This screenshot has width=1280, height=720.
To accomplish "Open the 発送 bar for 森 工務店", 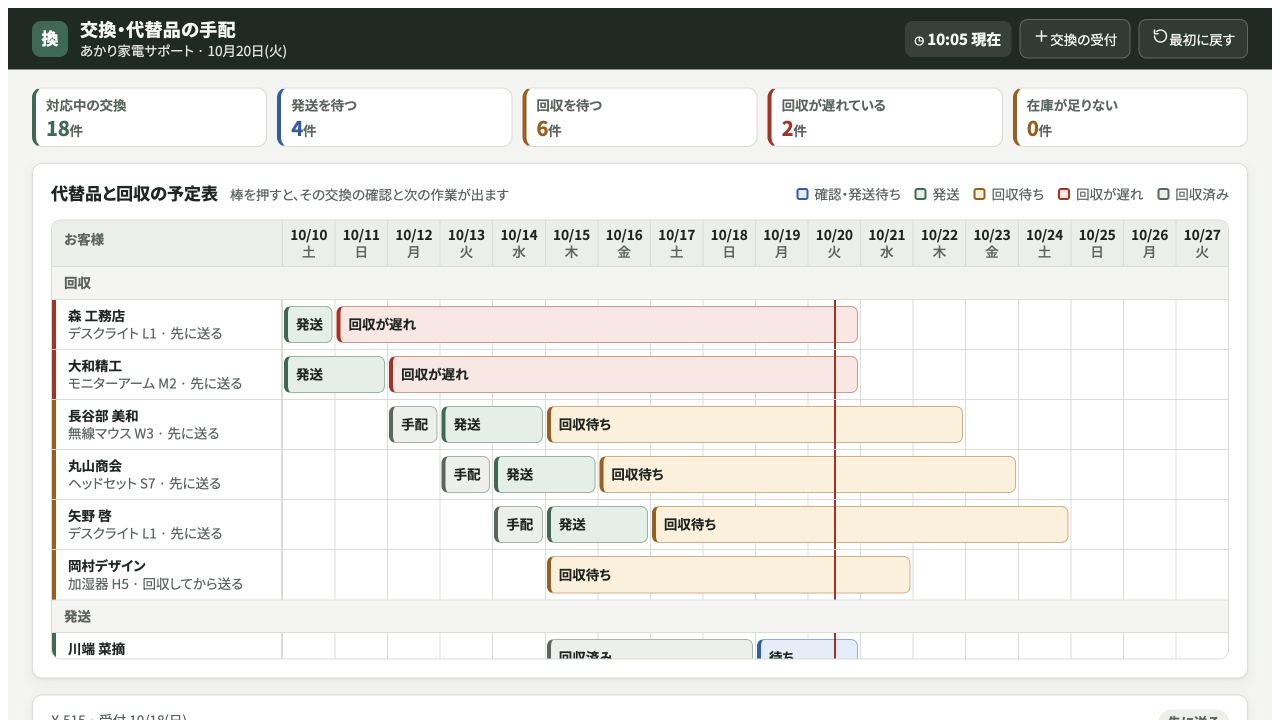I will [308, 325].
